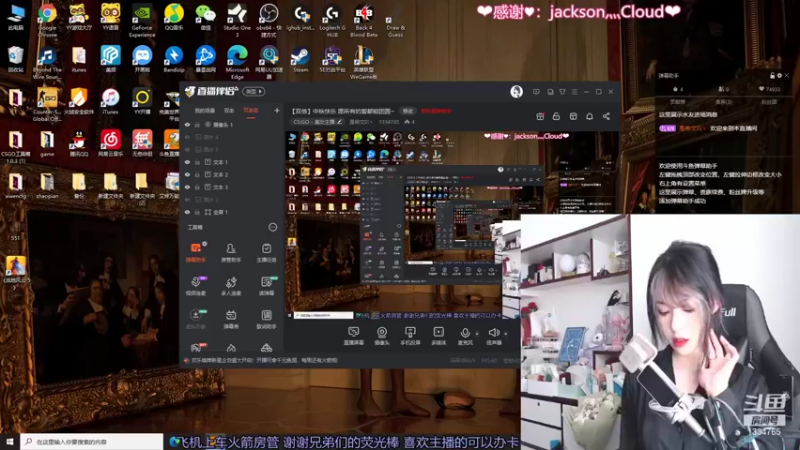Toggle lock on the 全屏 1 source
Screen dimensions: 800x450
(x=197, y=212)
